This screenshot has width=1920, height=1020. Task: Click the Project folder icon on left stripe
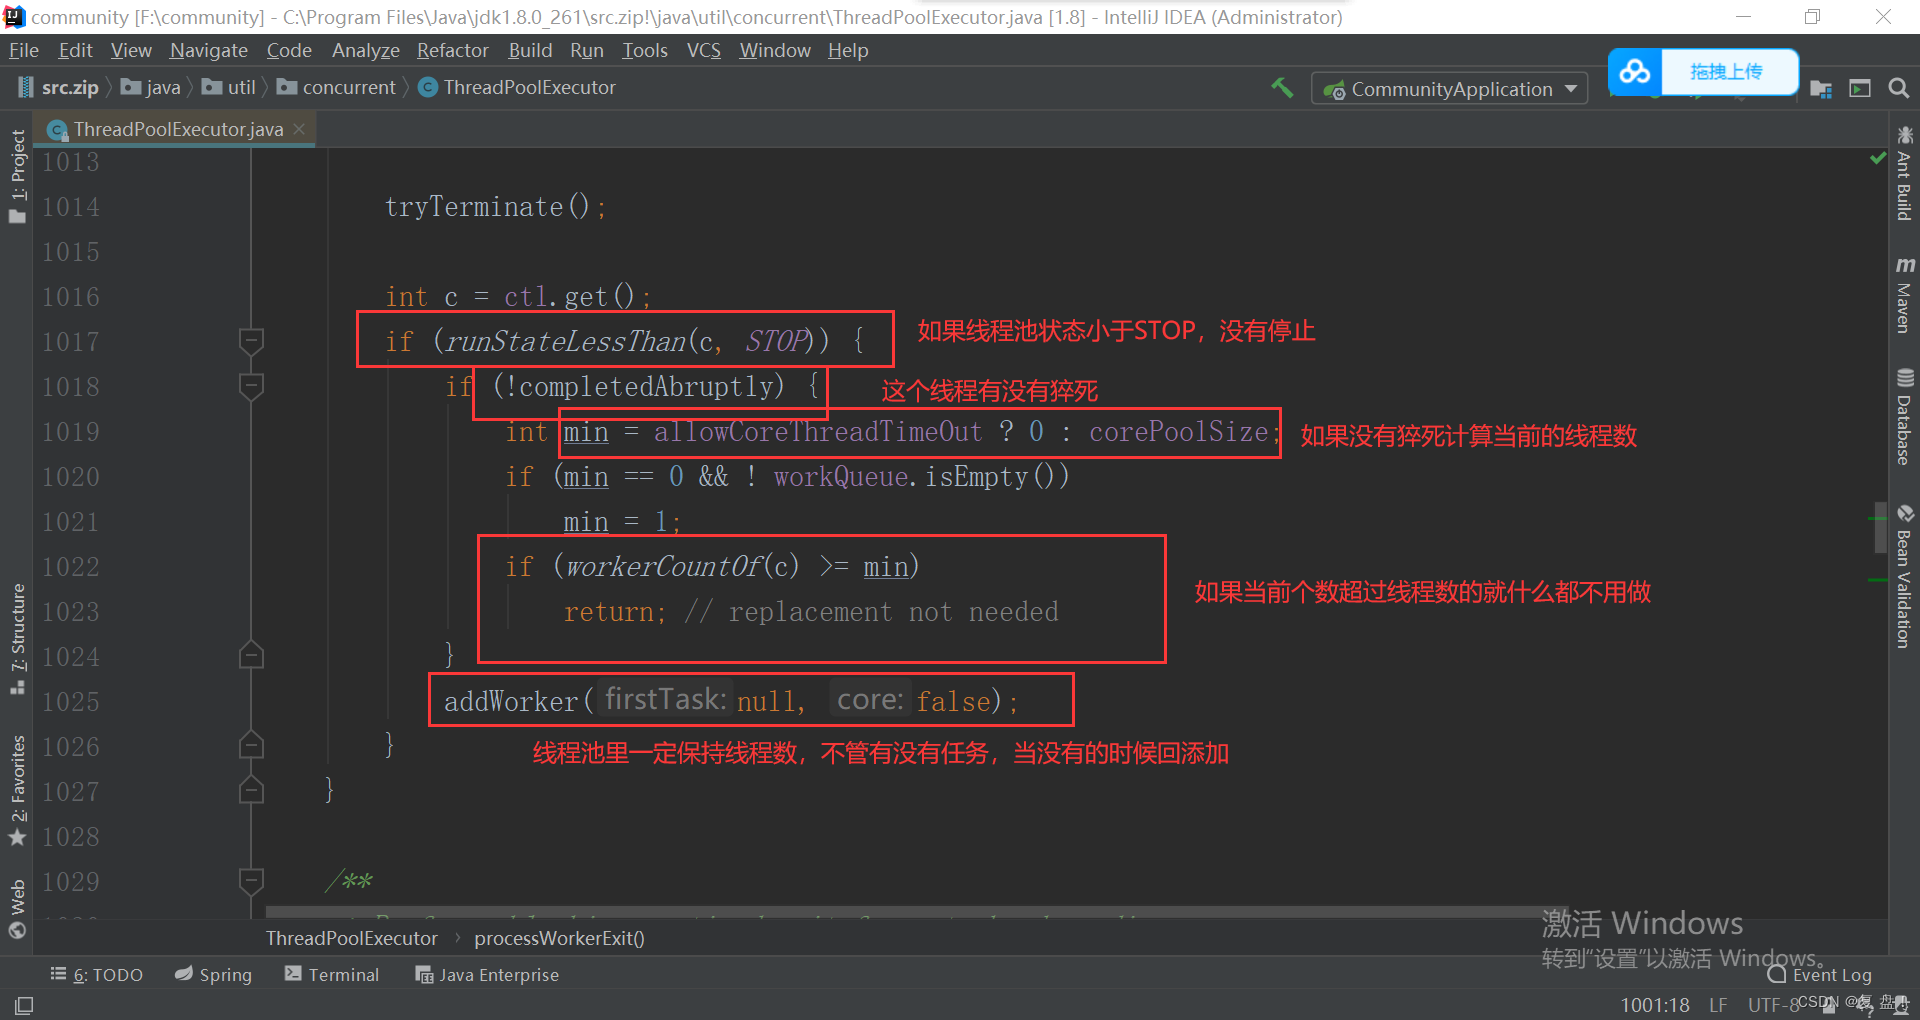[x=17, y=217]
